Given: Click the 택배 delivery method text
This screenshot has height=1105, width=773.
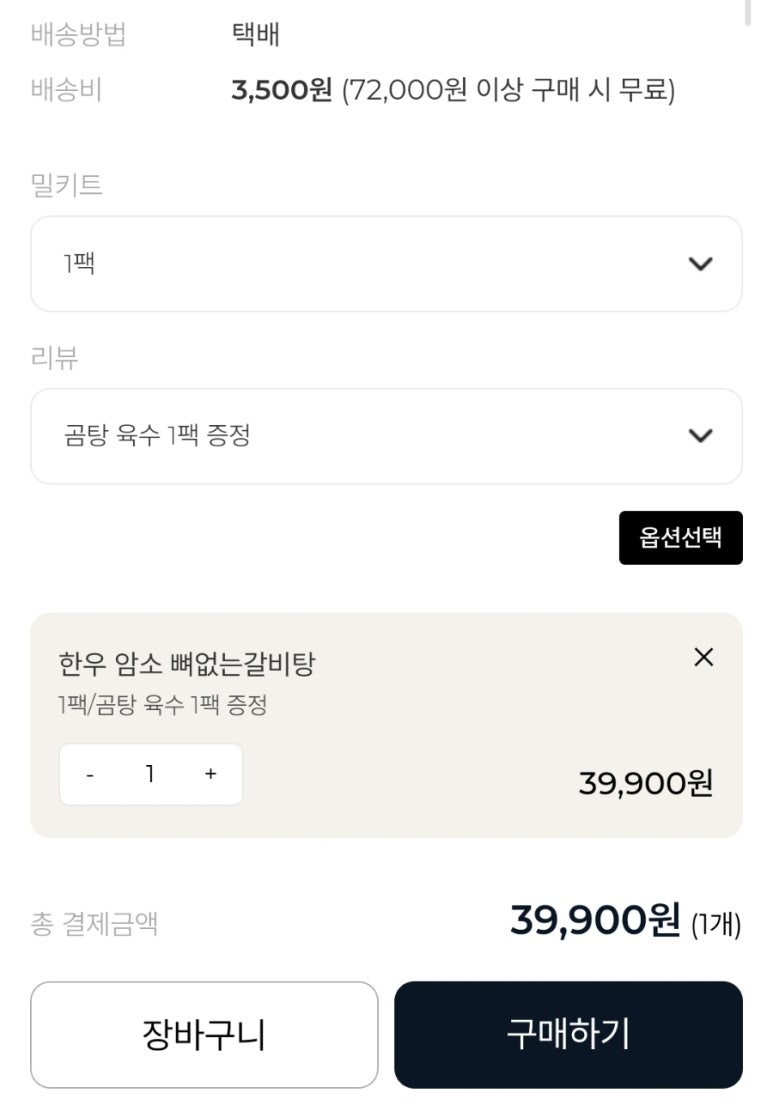Looking at the screenshot, I should (x=255, y=35).
